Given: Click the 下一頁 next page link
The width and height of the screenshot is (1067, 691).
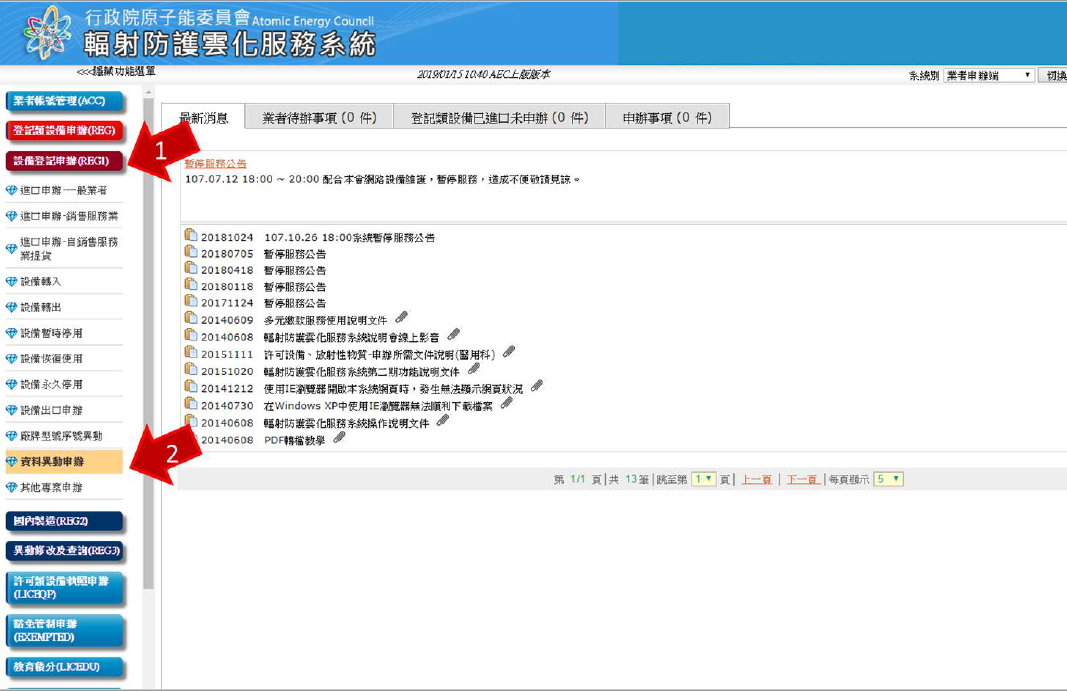Looking at the screenshot, I should (802, 480).
